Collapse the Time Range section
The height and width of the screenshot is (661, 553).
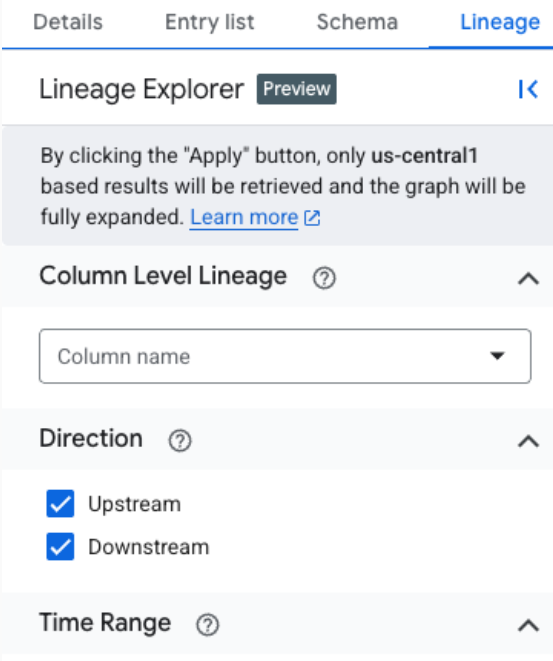pyautogui.click(x=528, y=625)
